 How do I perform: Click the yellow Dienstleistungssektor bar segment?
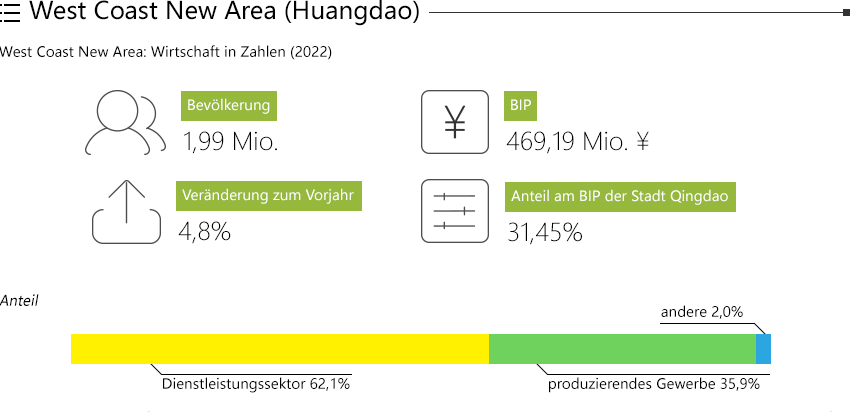tap(280, 349)
